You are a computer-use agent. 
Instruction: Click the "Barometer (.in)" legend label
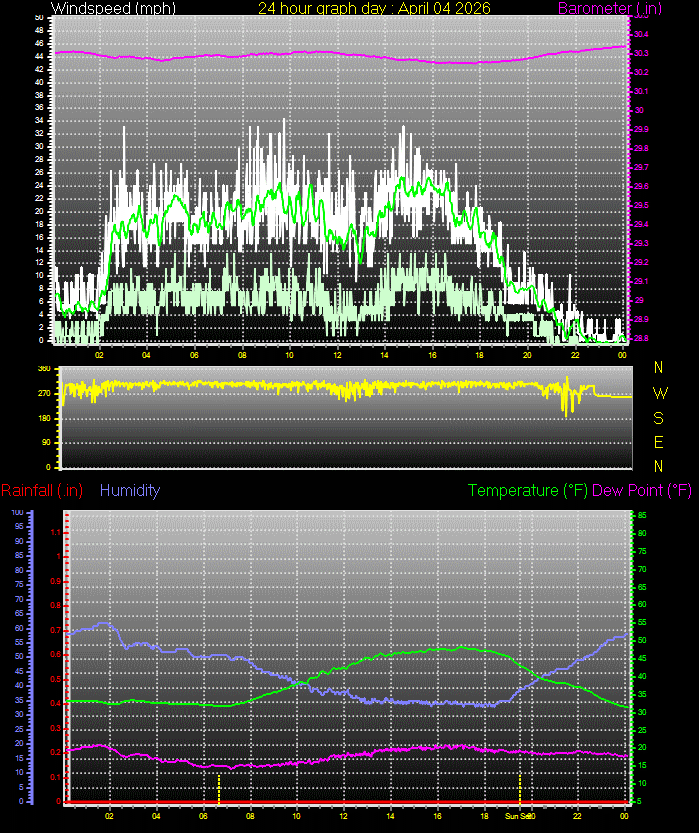[x=610, y=8]
